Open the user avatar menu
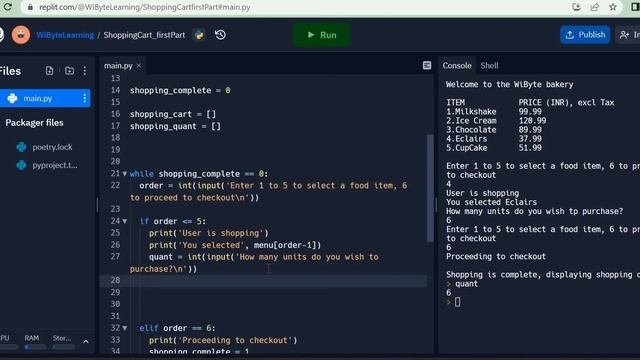This screenshot has width=640, height=360. 21,35
